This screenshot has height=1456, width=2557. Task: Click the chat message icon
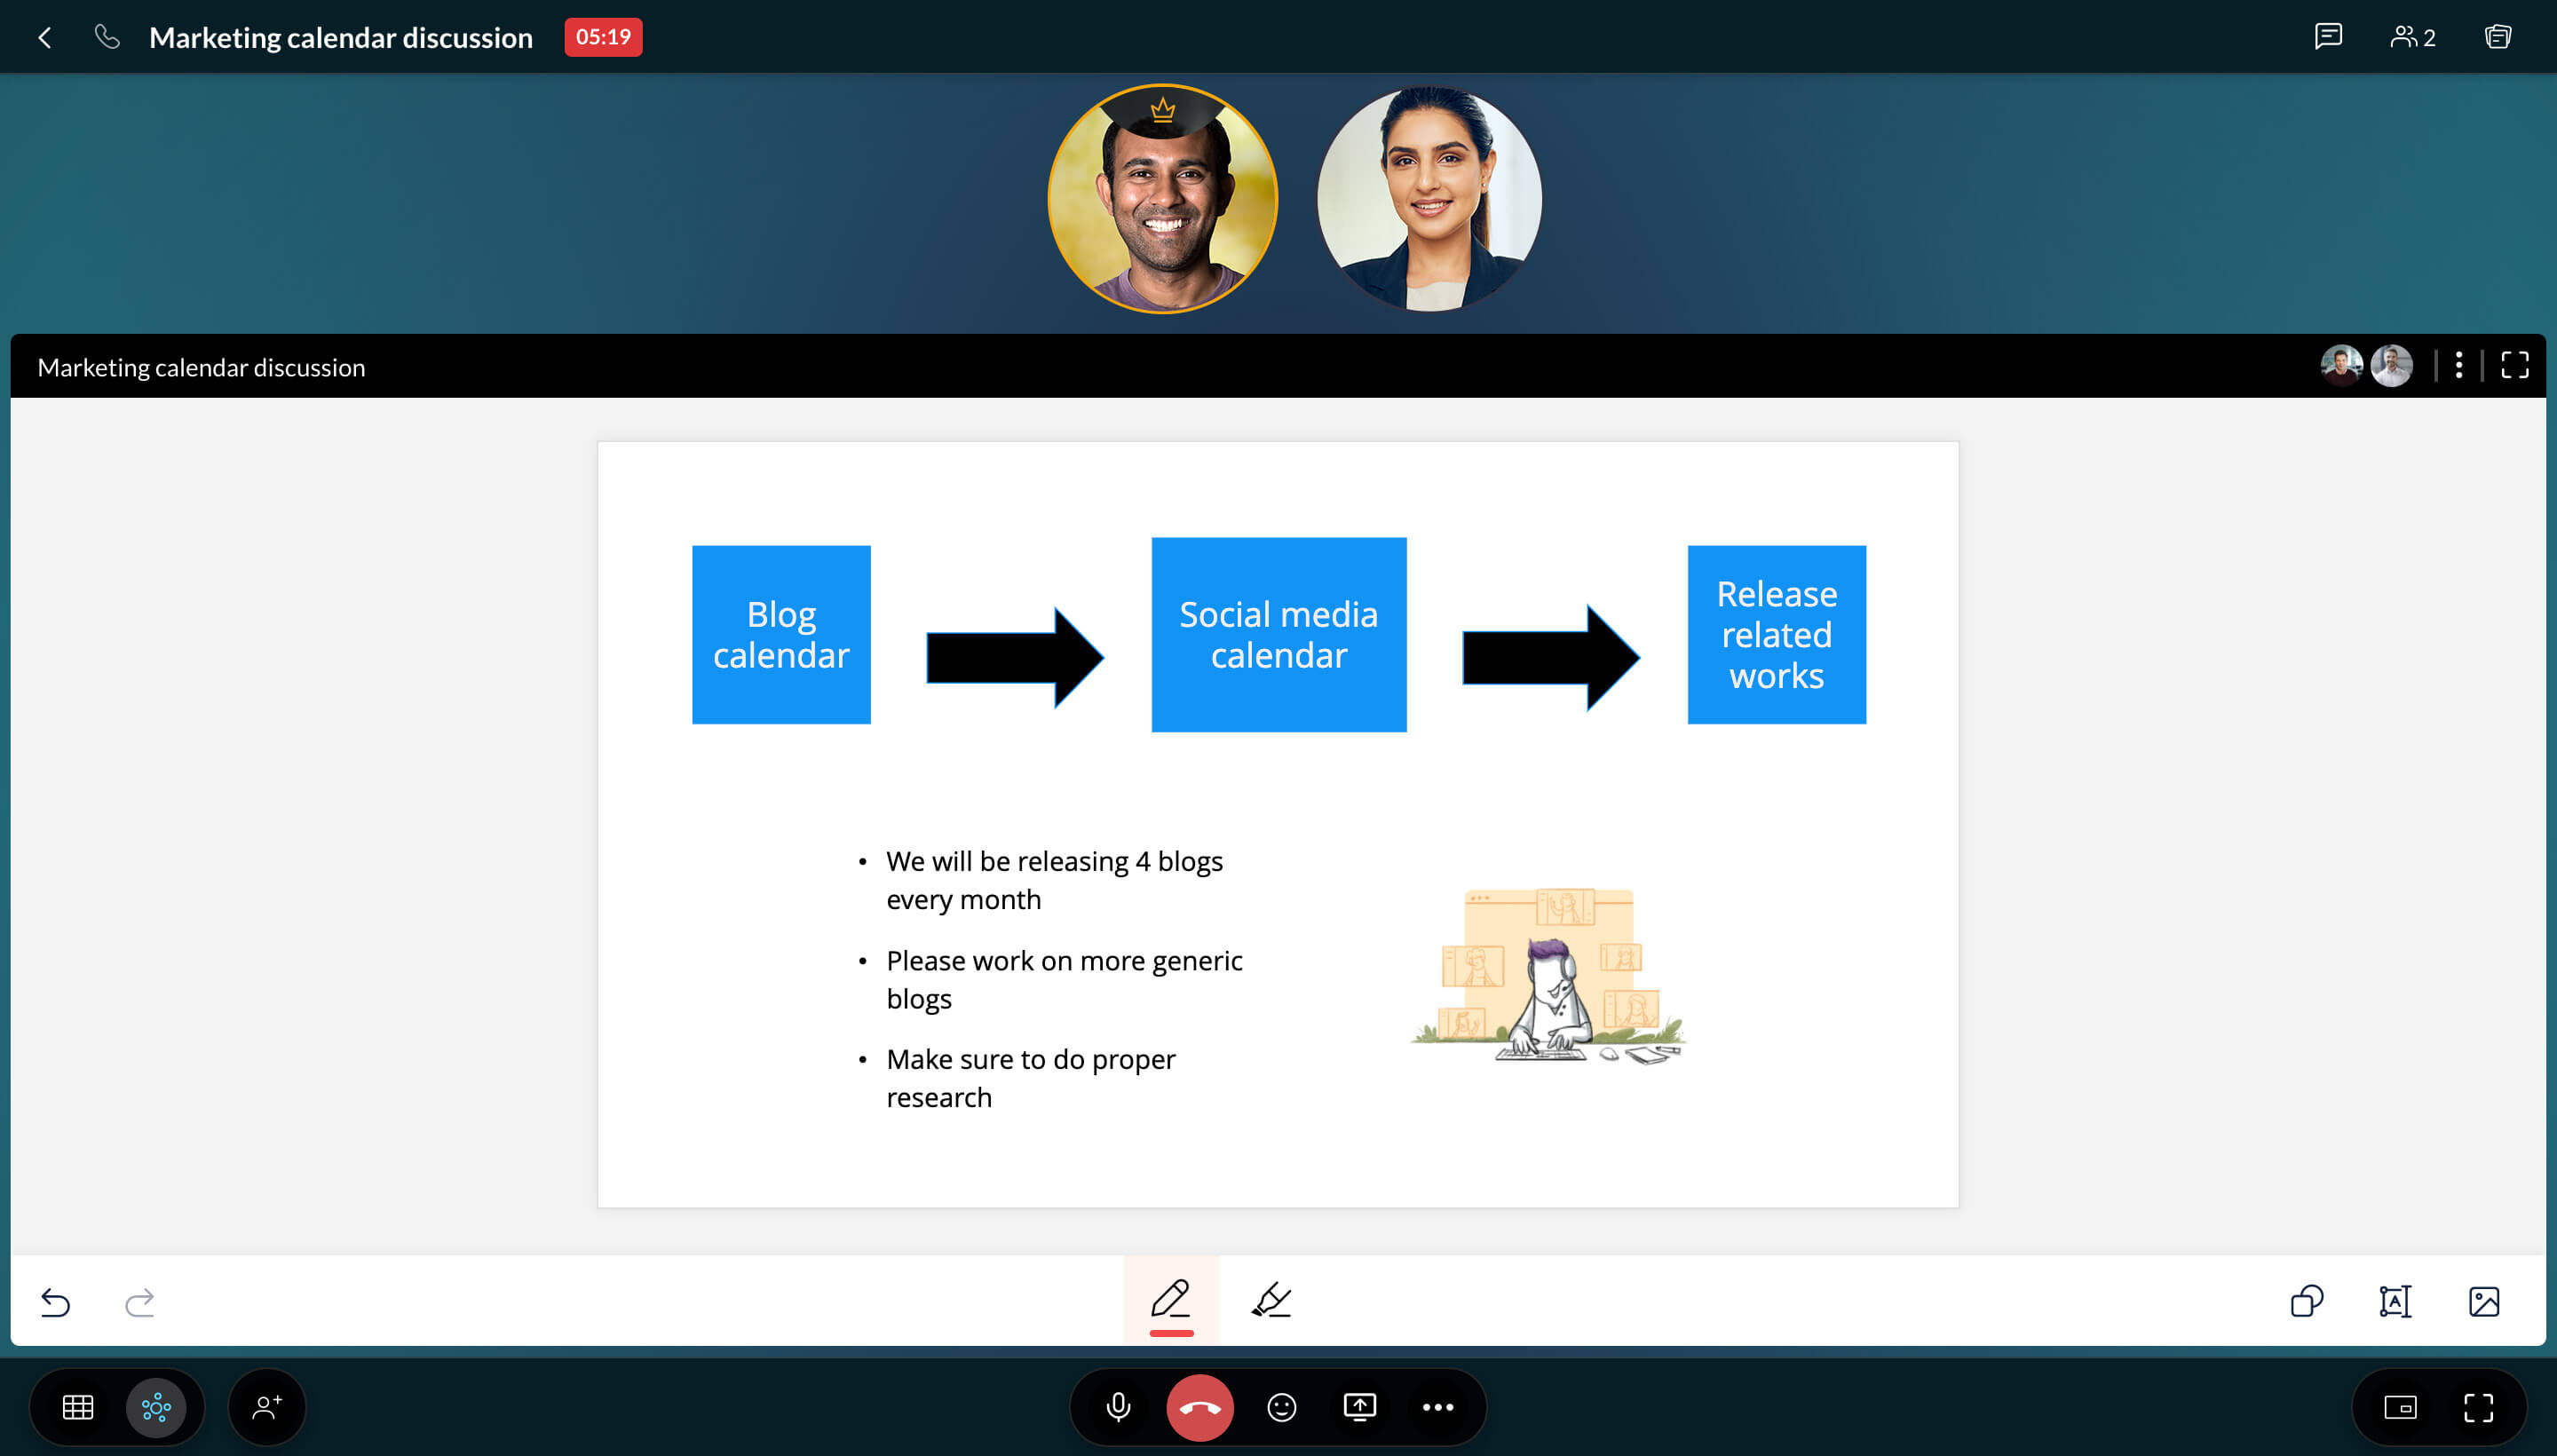2327,36
